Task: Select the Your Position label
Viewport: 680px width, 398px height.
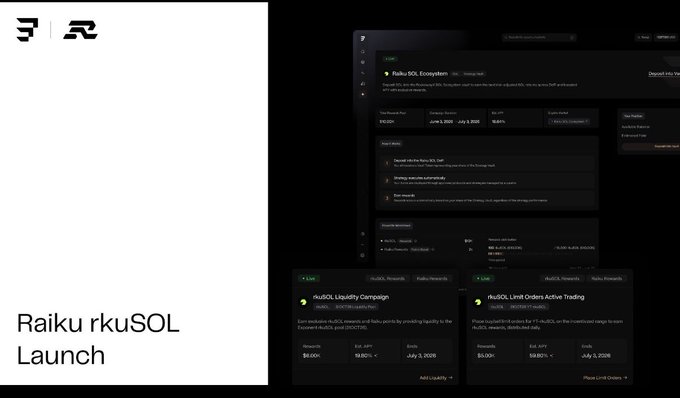Action: (x=633, y=116)
